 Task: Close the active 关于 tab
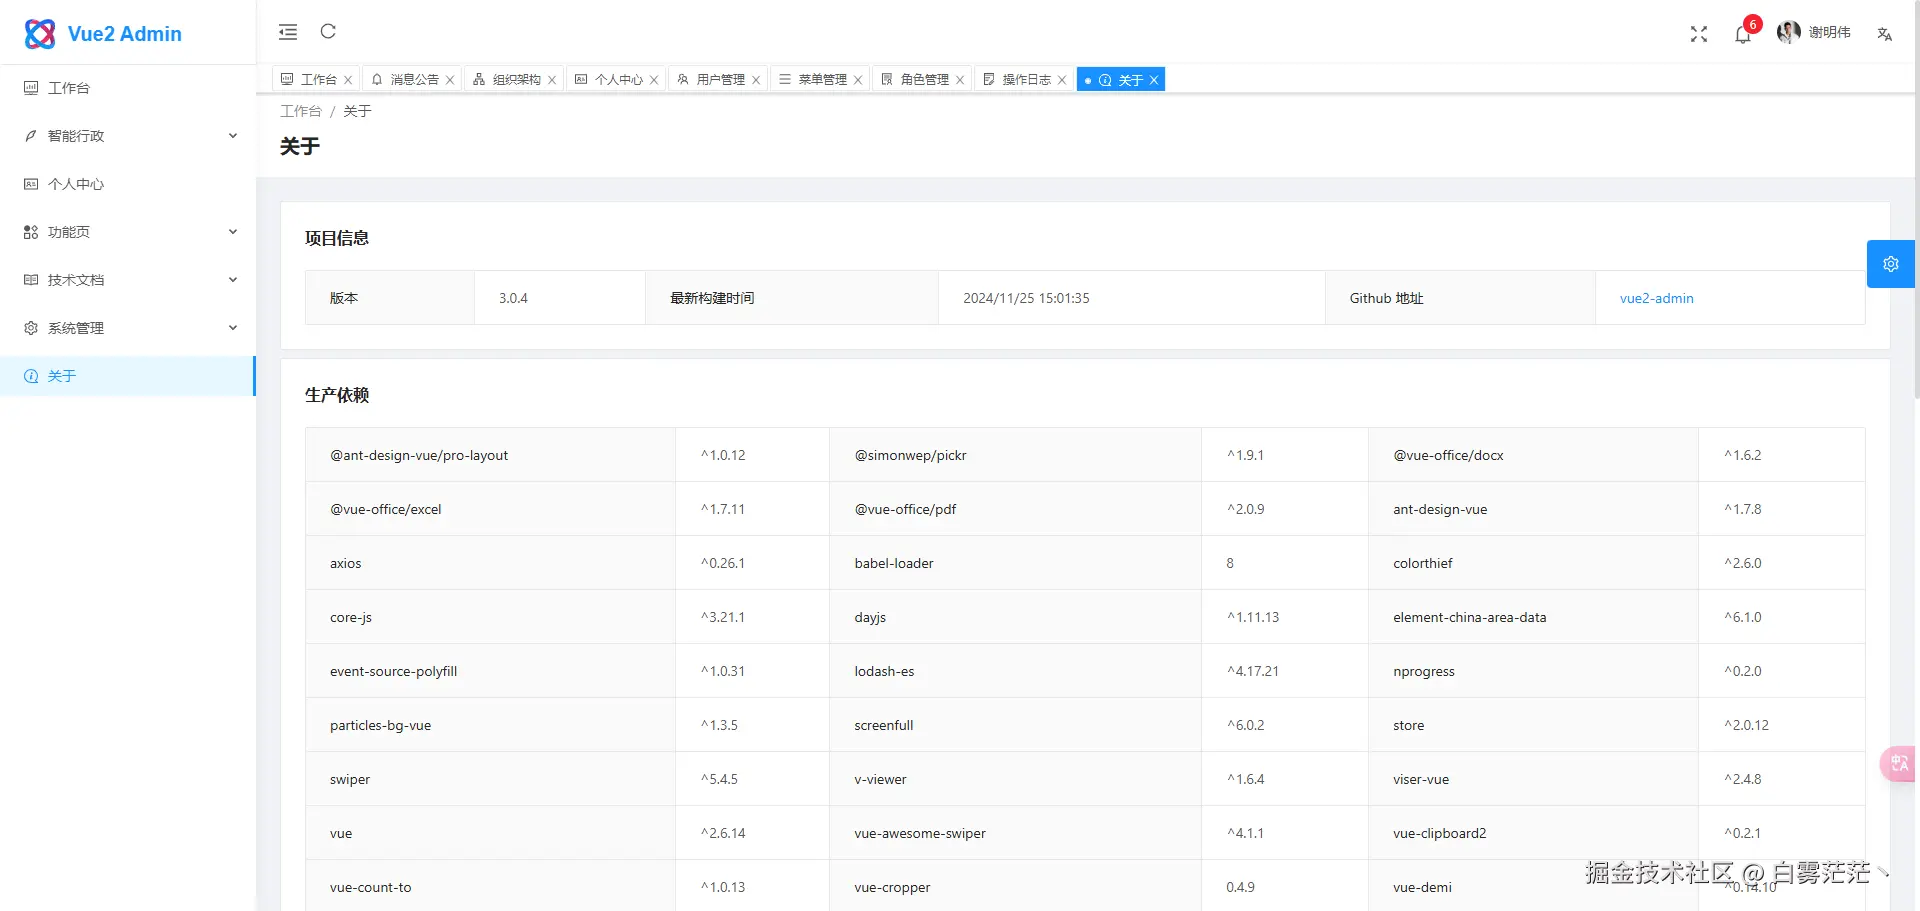tap(1154, 80)
